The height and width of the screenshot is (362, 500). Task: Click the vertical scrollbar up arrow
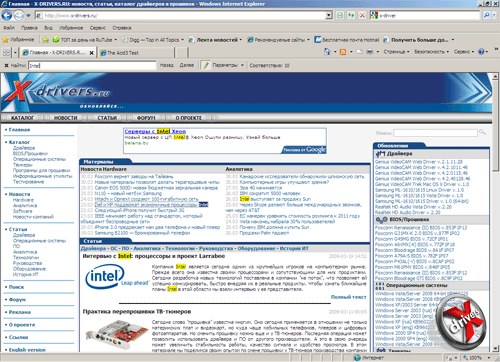[x=495, y=76]
